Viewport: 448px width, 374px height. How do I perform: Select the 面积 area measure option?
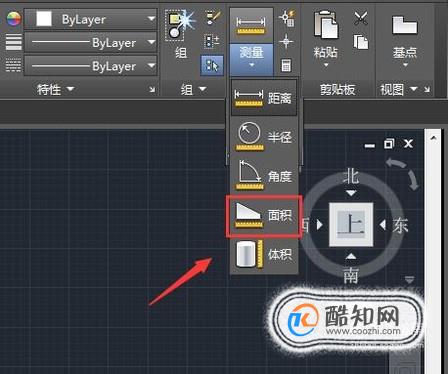[264, 216]
